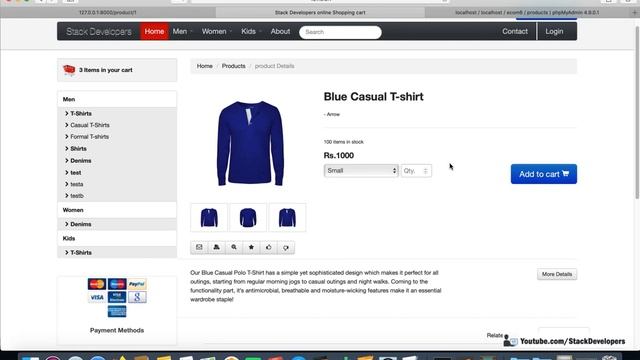The height and width of the screenshot is (360, 640).
Task: Click the Blue Casual T-shirt title
Action: (373, 97)
